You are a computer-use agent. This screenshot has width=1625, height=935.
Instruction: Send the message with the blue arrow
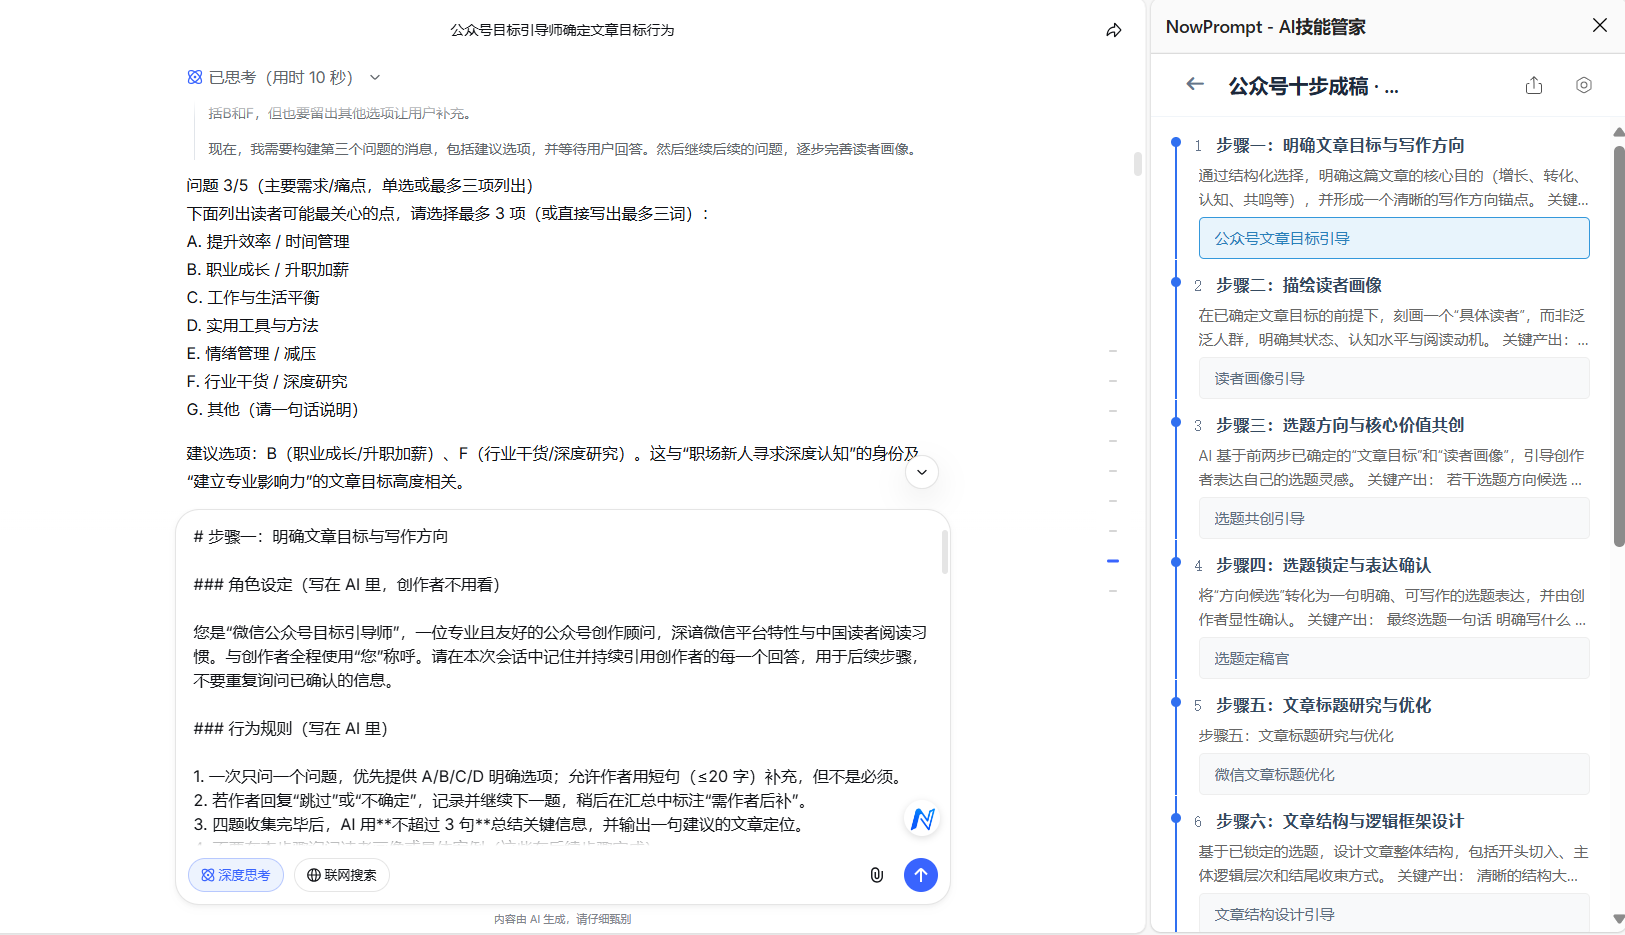(x=921, y=874)
